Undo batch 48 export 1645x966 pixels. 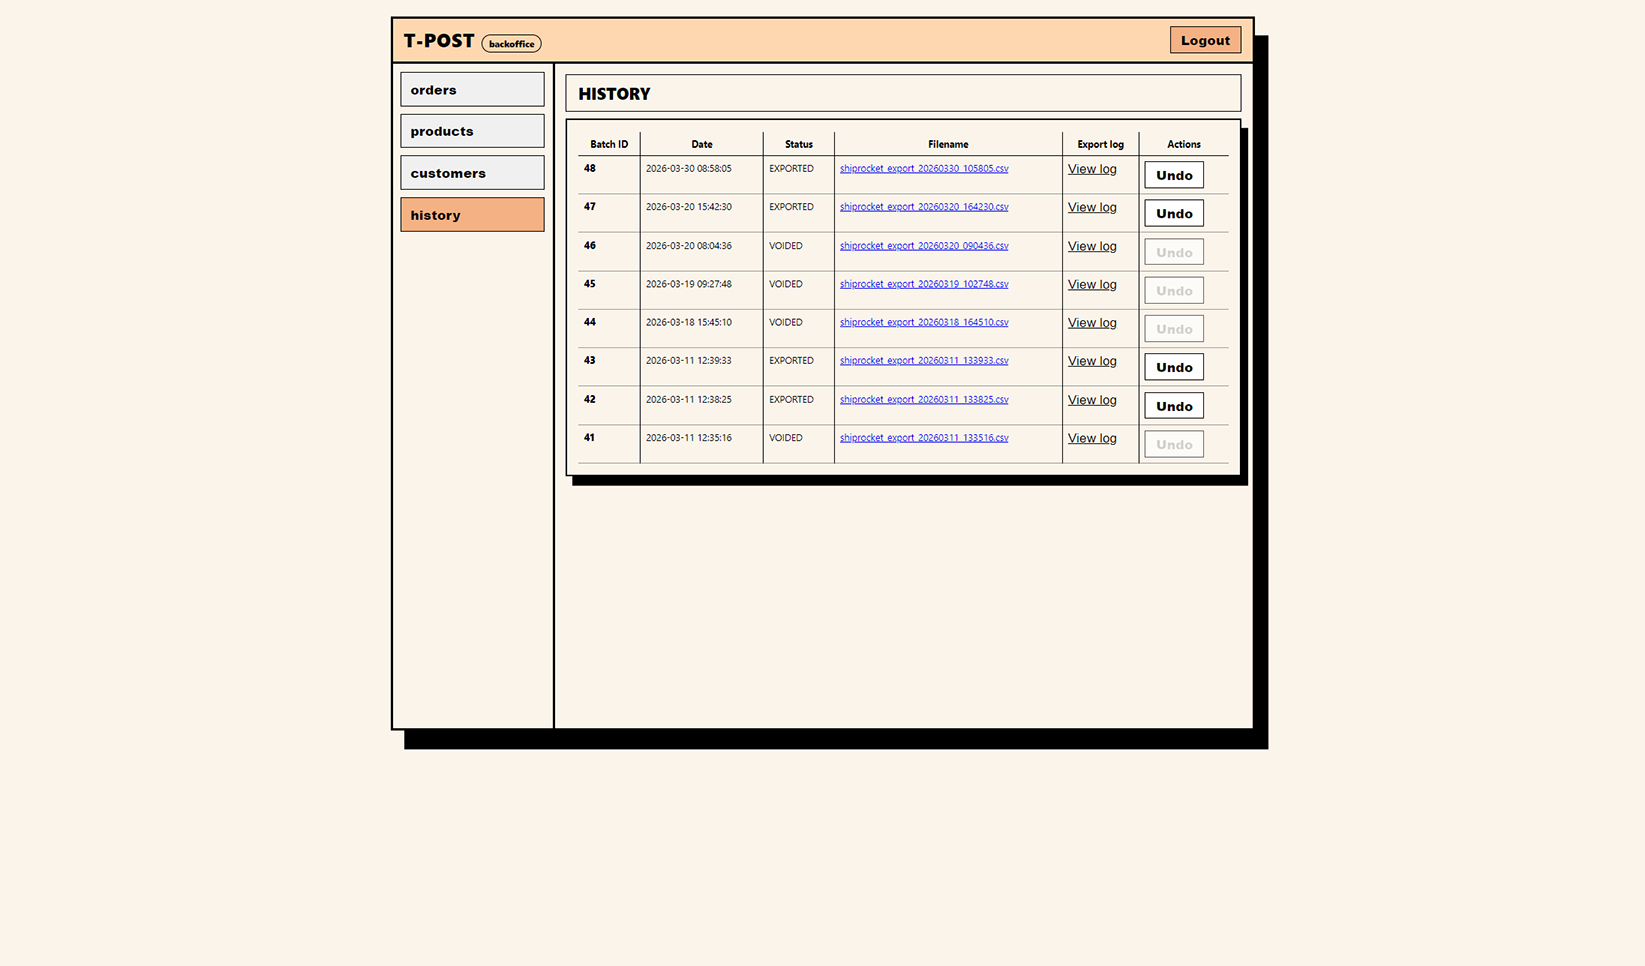[x=1173, y=174]
